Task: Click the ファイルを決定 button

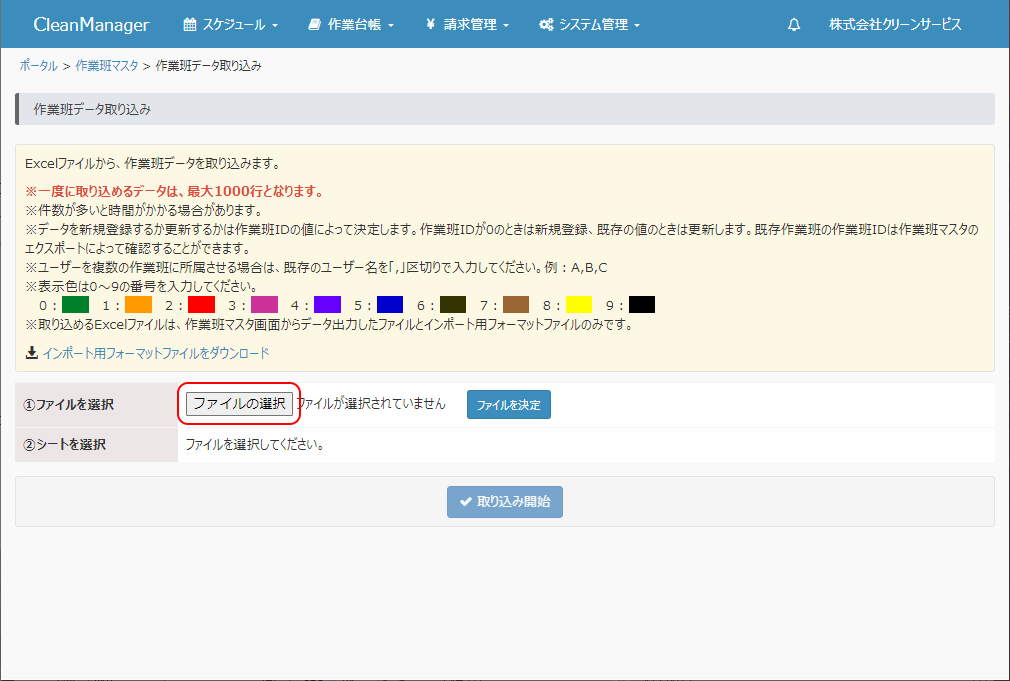Action: (509, 405)
